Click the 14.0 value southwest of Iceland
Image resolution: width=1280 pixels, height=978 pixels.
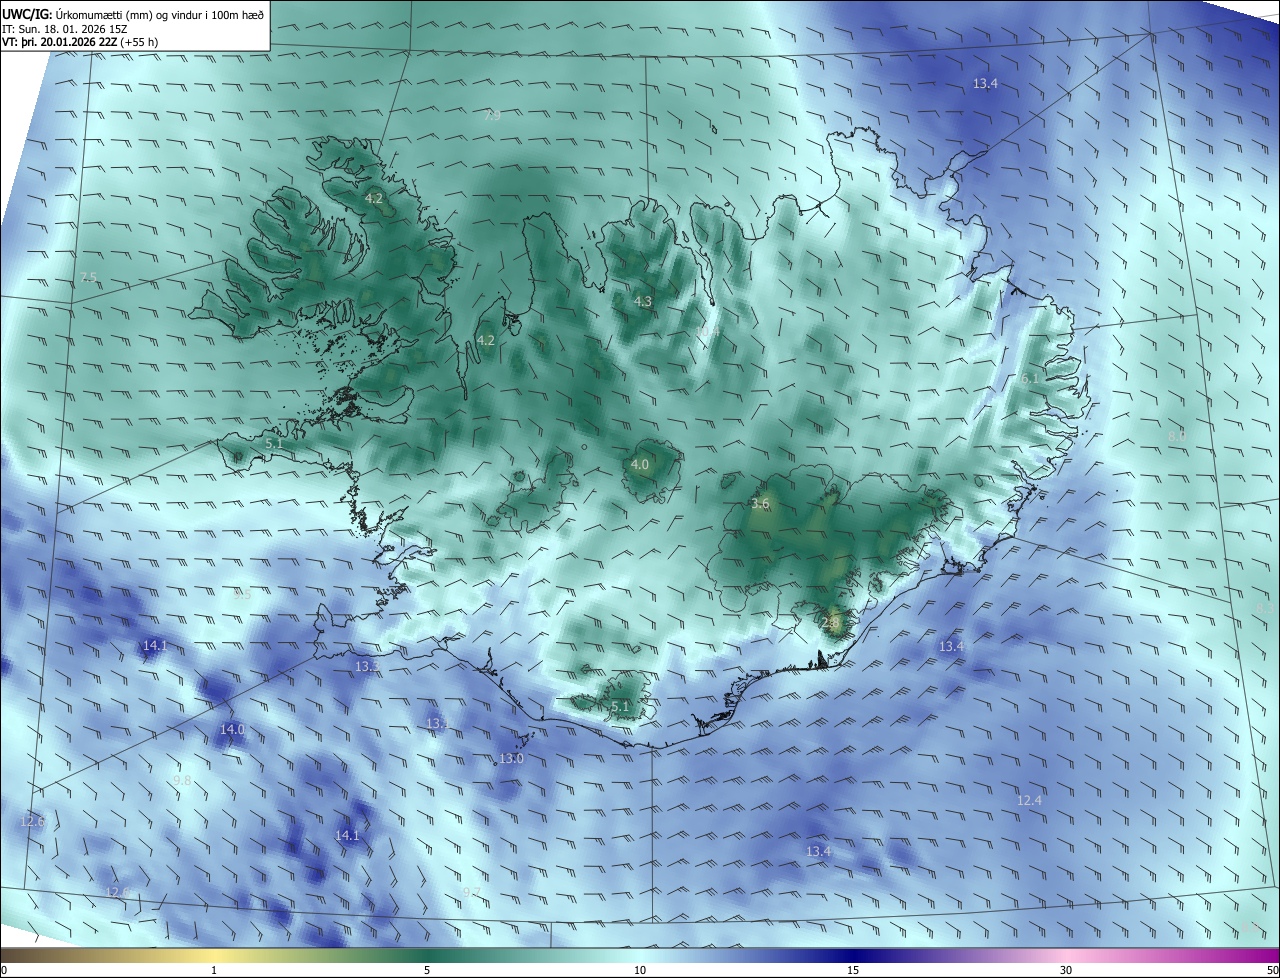pyautogui.click(x=232, y=730)
